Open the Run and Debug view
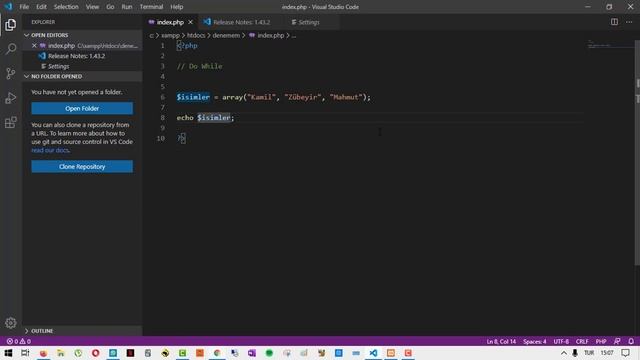640x360 pixels. coord(11,98)
